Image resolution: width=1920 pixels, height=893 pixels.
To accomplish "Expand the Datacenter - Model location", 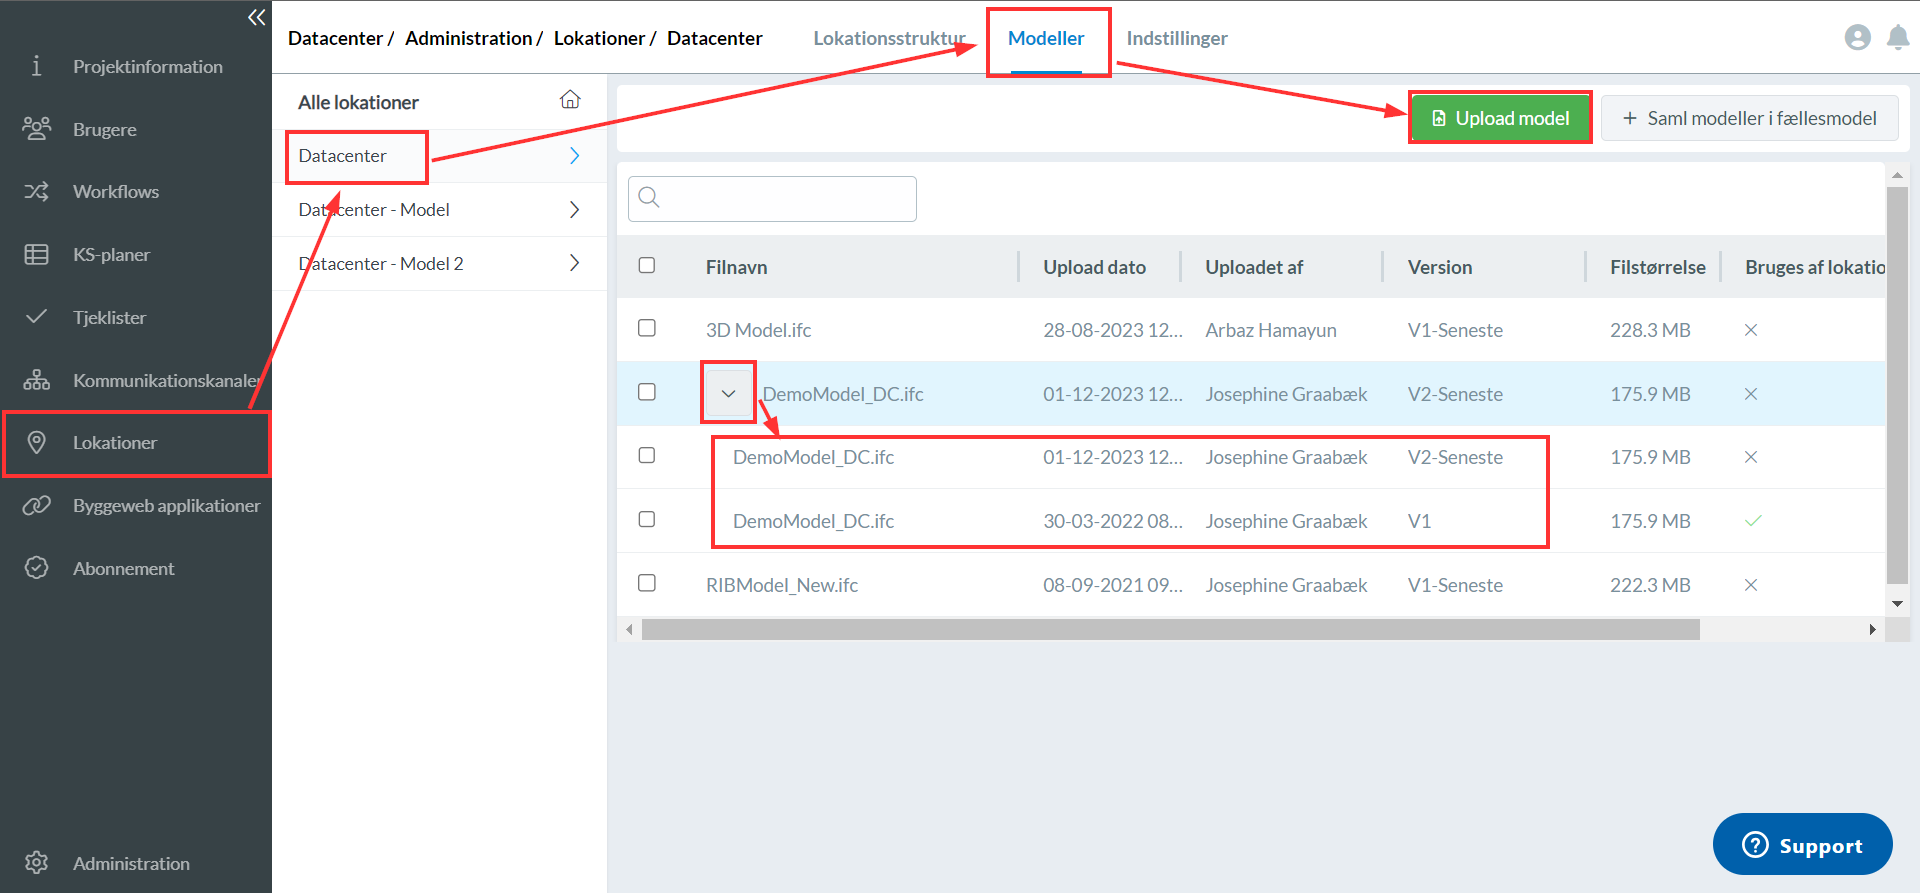I will pyautogui.click(x=574, y=210).
